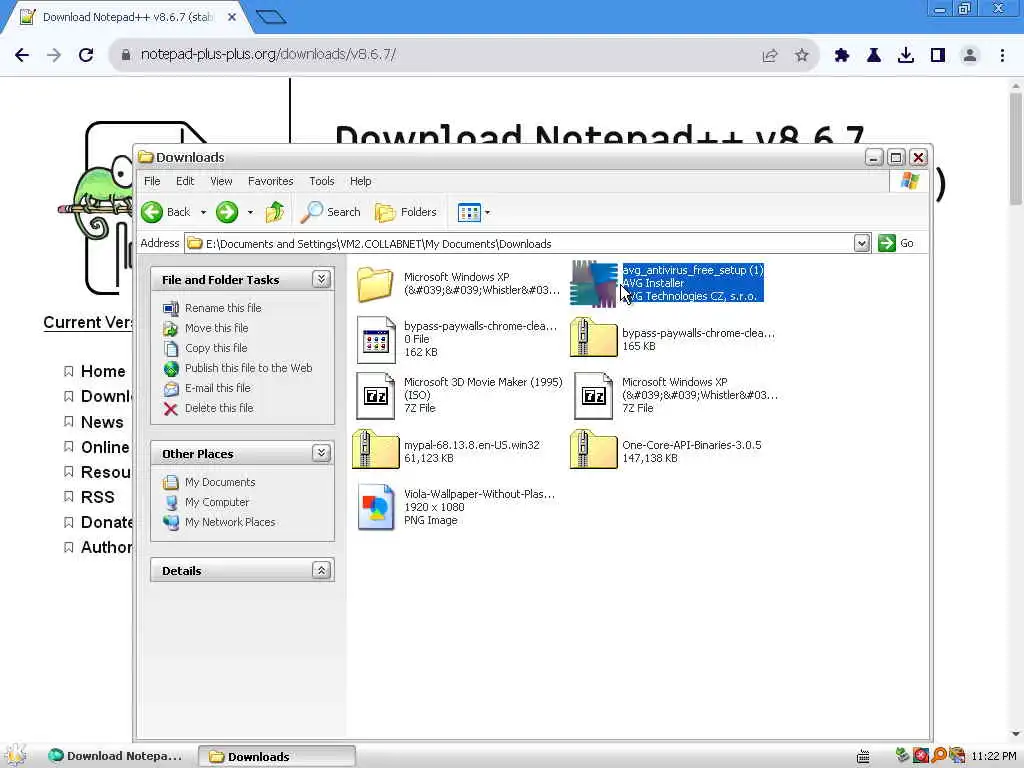
Task: Open the Help menu
Action: [360, 181]
